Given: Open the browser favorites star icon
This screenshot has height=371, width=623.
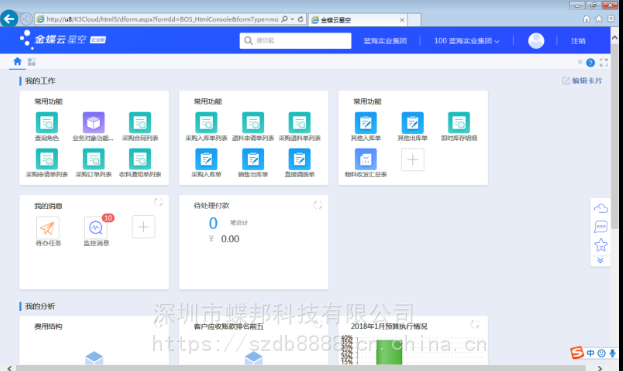Looking at the screenshot, I should pyautogui.click(x=599, y=19).
